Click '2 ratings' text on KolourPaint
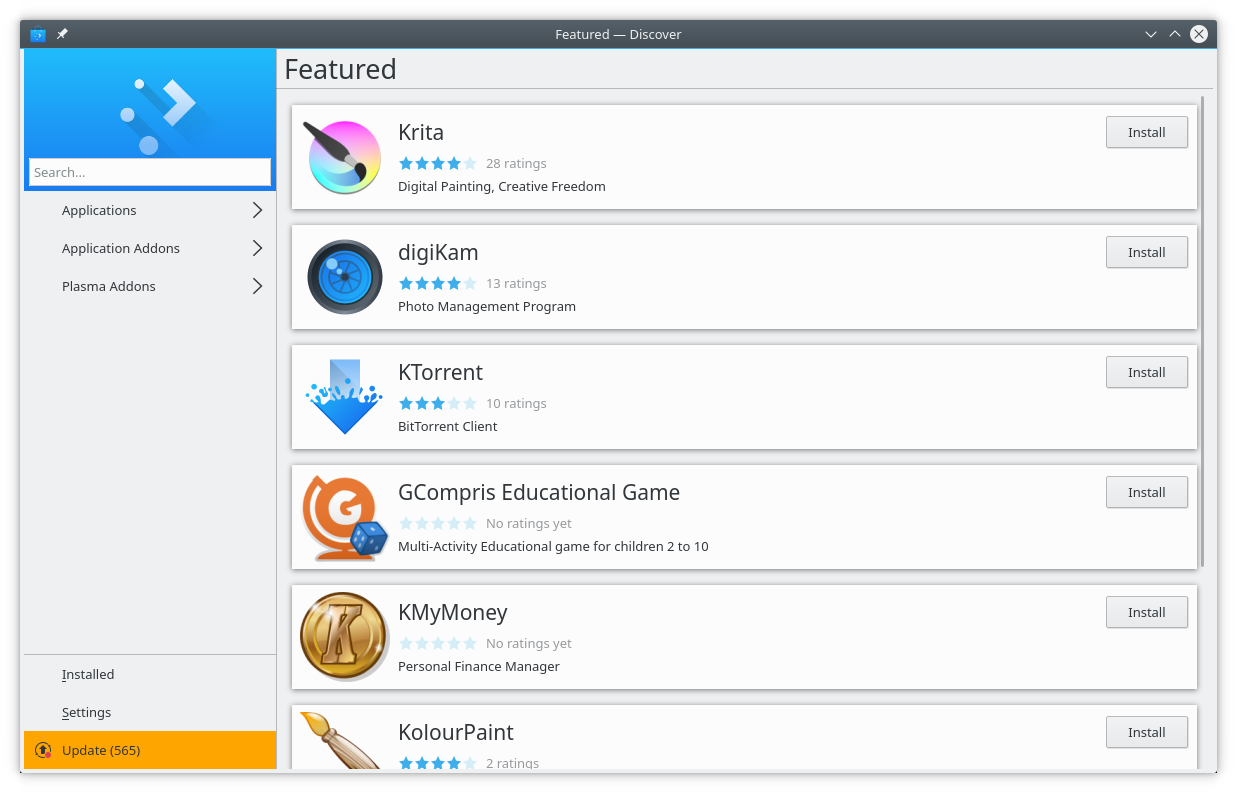1237x793 pixels. point(512,763)
